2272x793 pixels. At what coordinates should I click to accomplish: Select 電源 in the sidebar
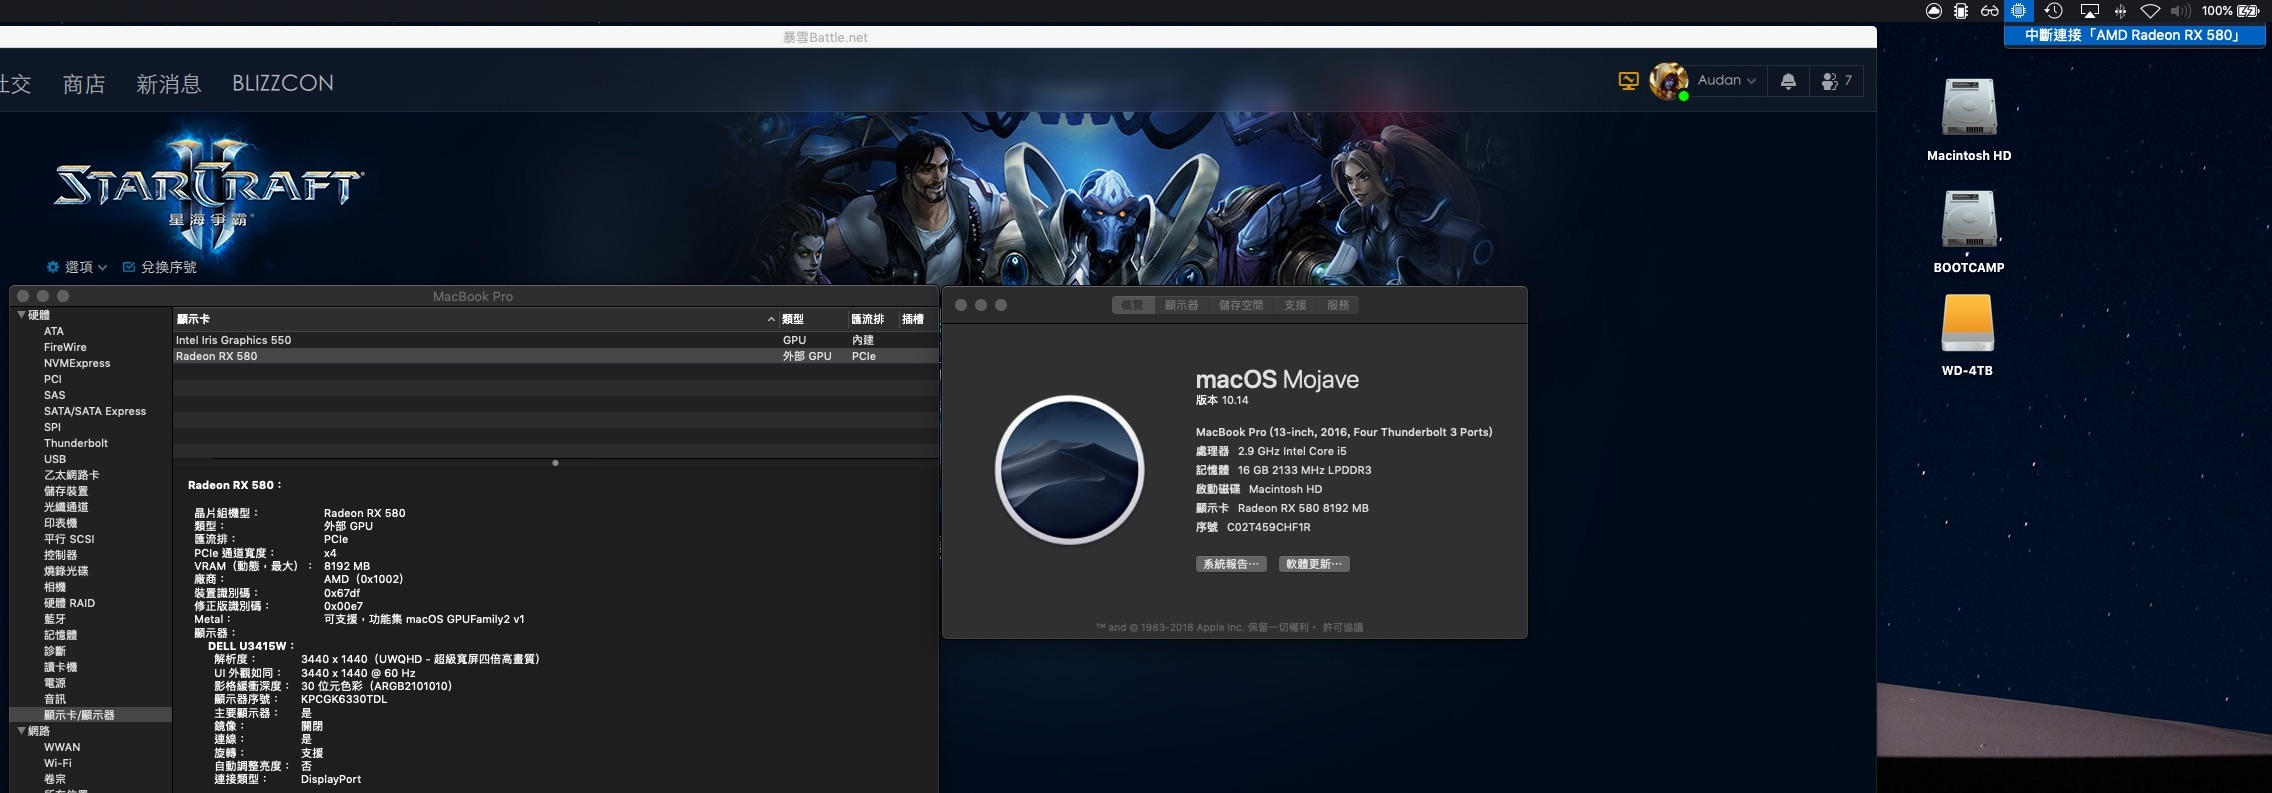click(x=55, y=683)
